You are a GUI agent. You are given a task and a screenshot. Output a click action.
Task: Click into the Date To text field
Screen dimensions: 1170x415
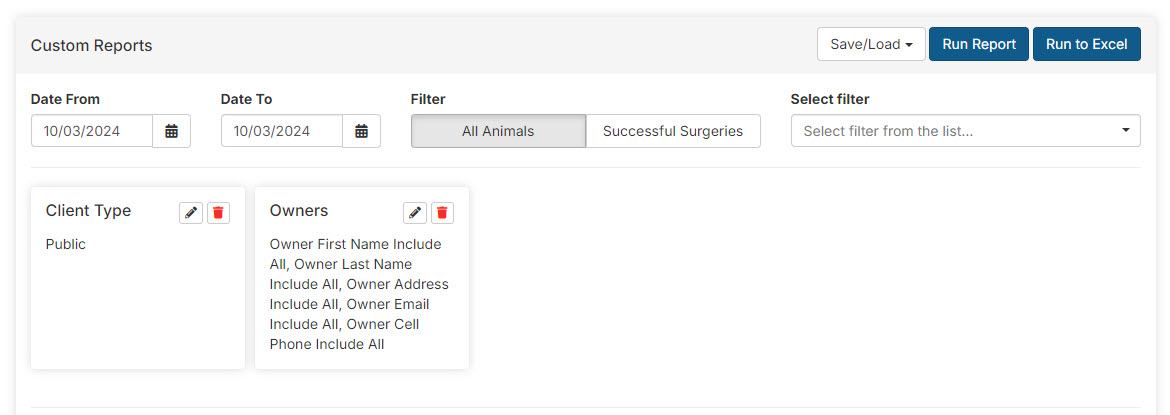pyautogui.click(x=282, y=131)
